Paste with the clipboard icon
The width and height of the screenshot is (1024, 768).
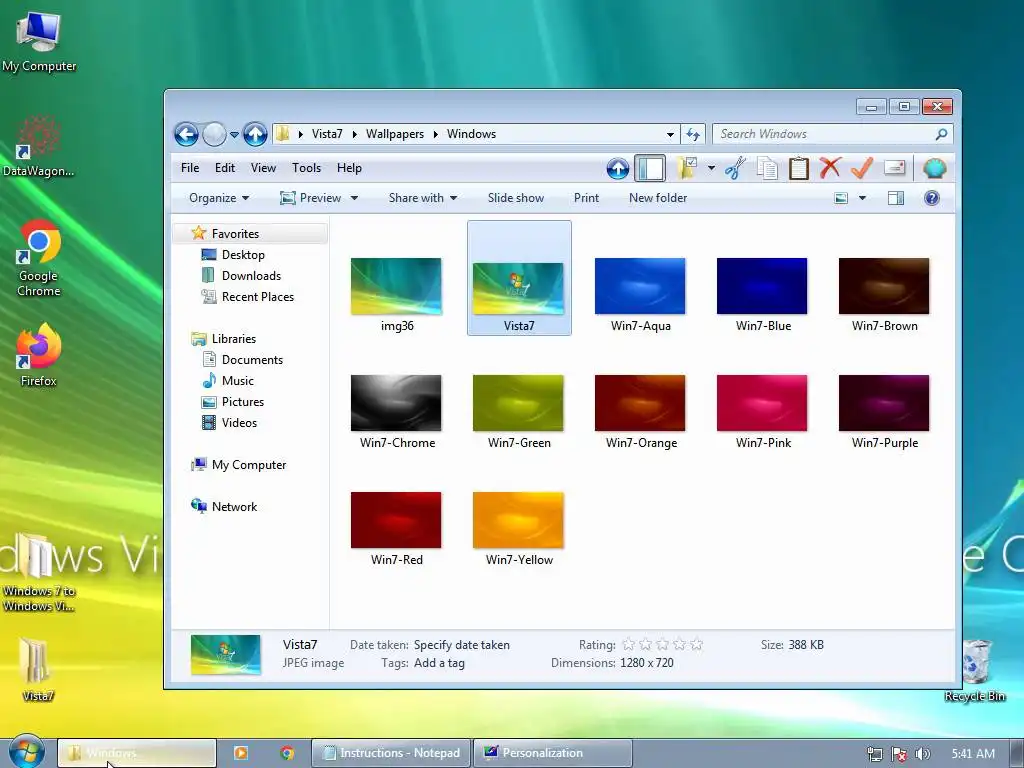point(799,168)
